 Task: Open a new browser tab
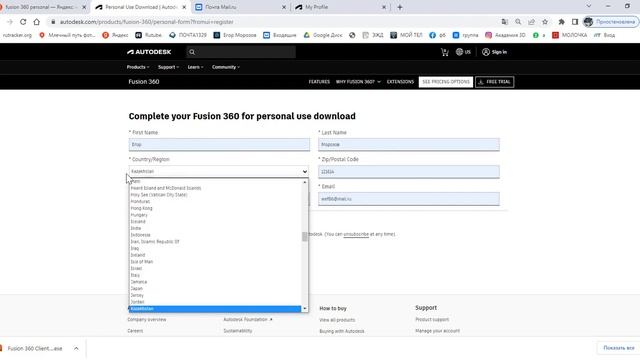pos(400,7)
